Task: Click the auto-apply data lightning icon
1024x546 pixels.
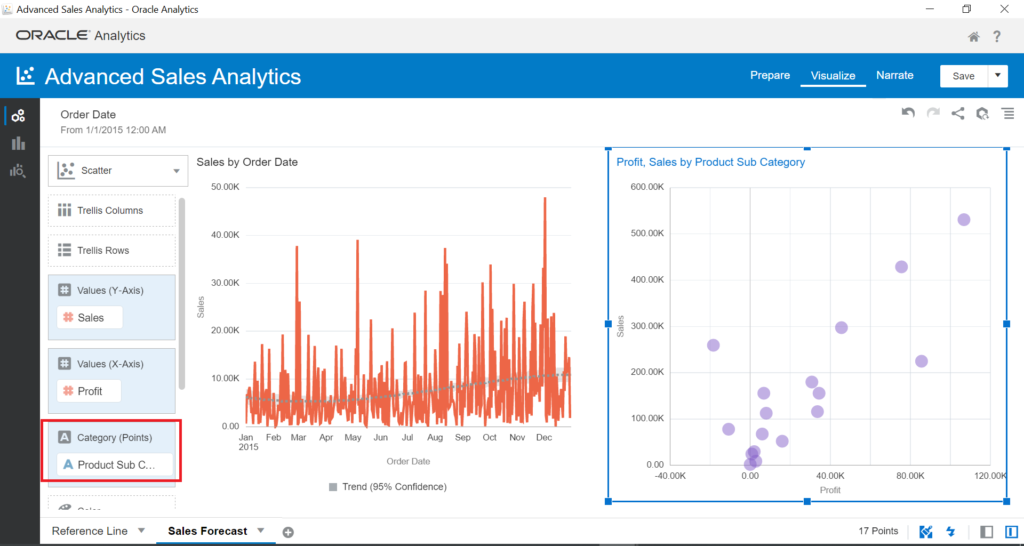Action: pos(950,532)
